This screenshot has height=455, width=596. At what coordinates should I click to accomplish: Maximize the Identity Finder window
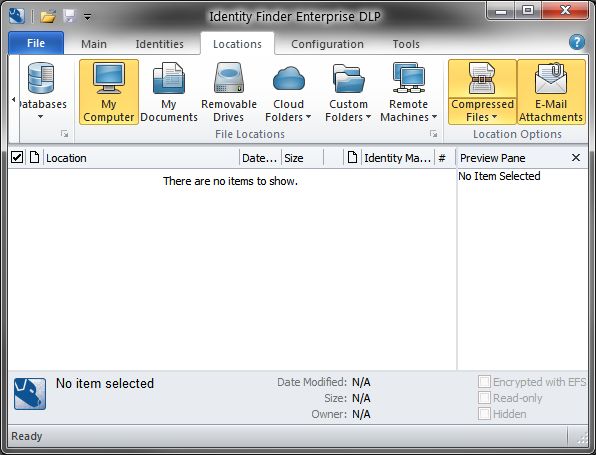click(528, 11)
